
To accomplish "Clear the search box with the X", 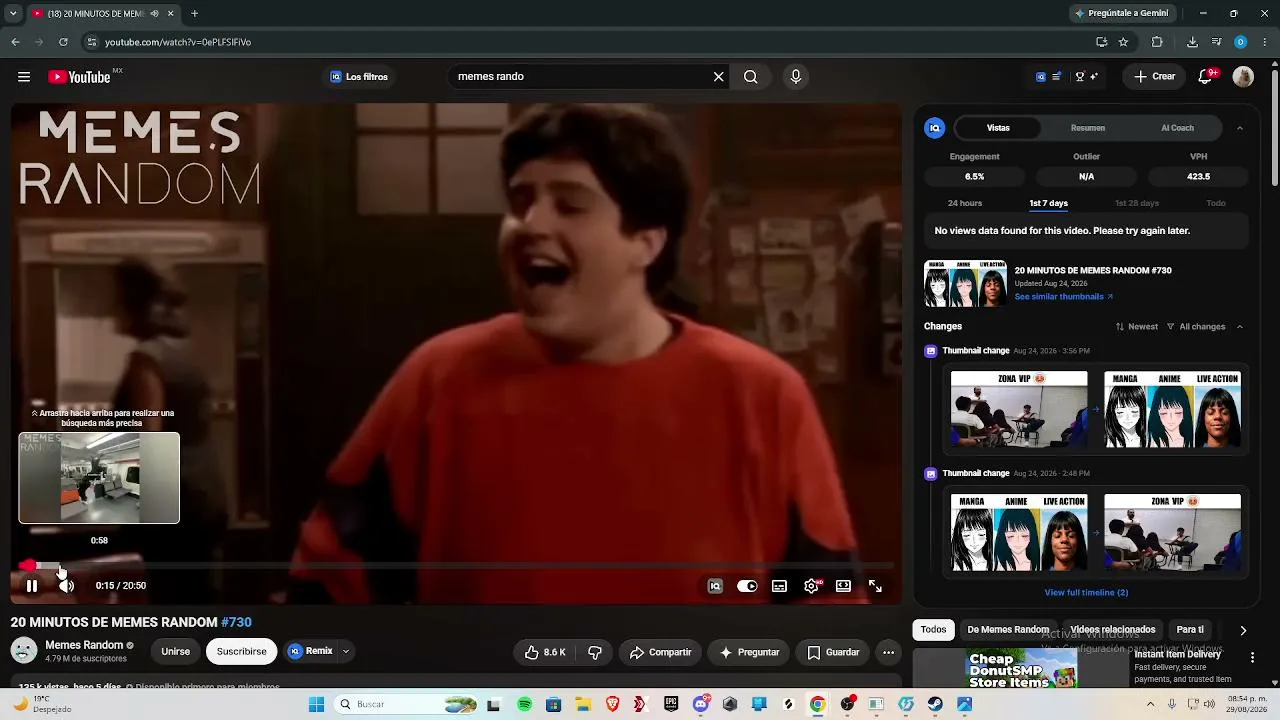I will pyautogui.click(x=718, y=77).
